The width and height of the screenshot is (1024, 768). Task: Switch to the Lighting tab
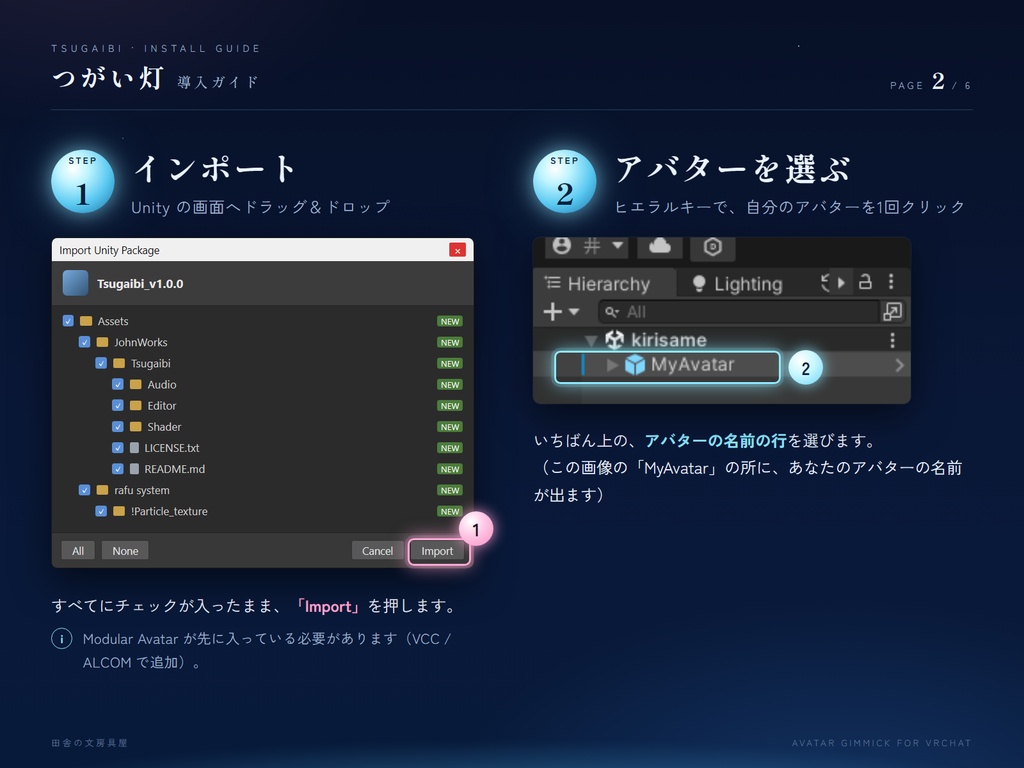[x=738, y=283]
